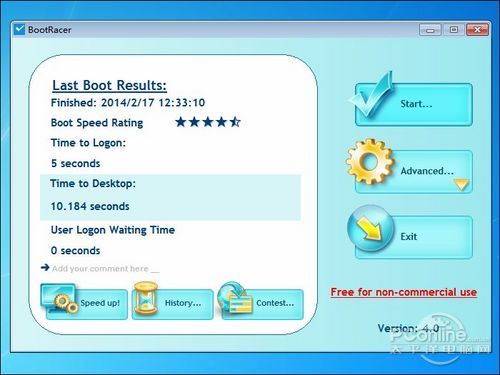Open the Contest button
The image size is (500, 375).
click(x=263, y=304)
